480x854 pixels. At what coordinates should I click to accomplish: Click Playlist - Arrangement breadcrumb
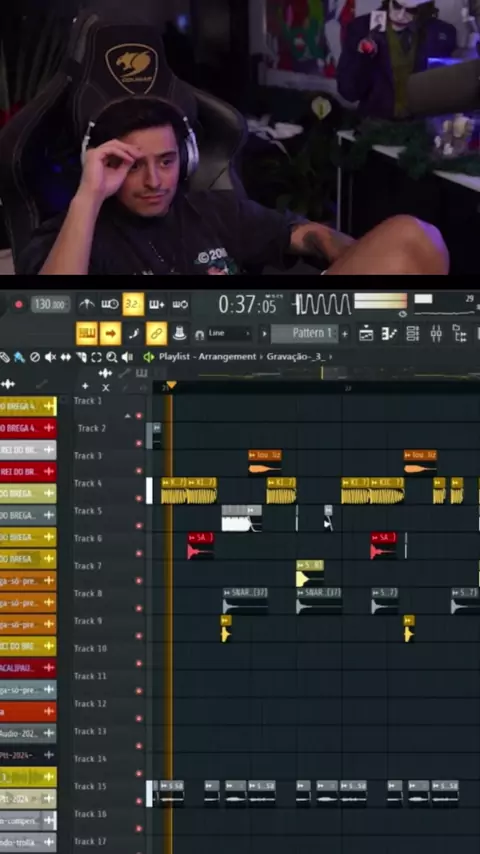tap(207, 357)
